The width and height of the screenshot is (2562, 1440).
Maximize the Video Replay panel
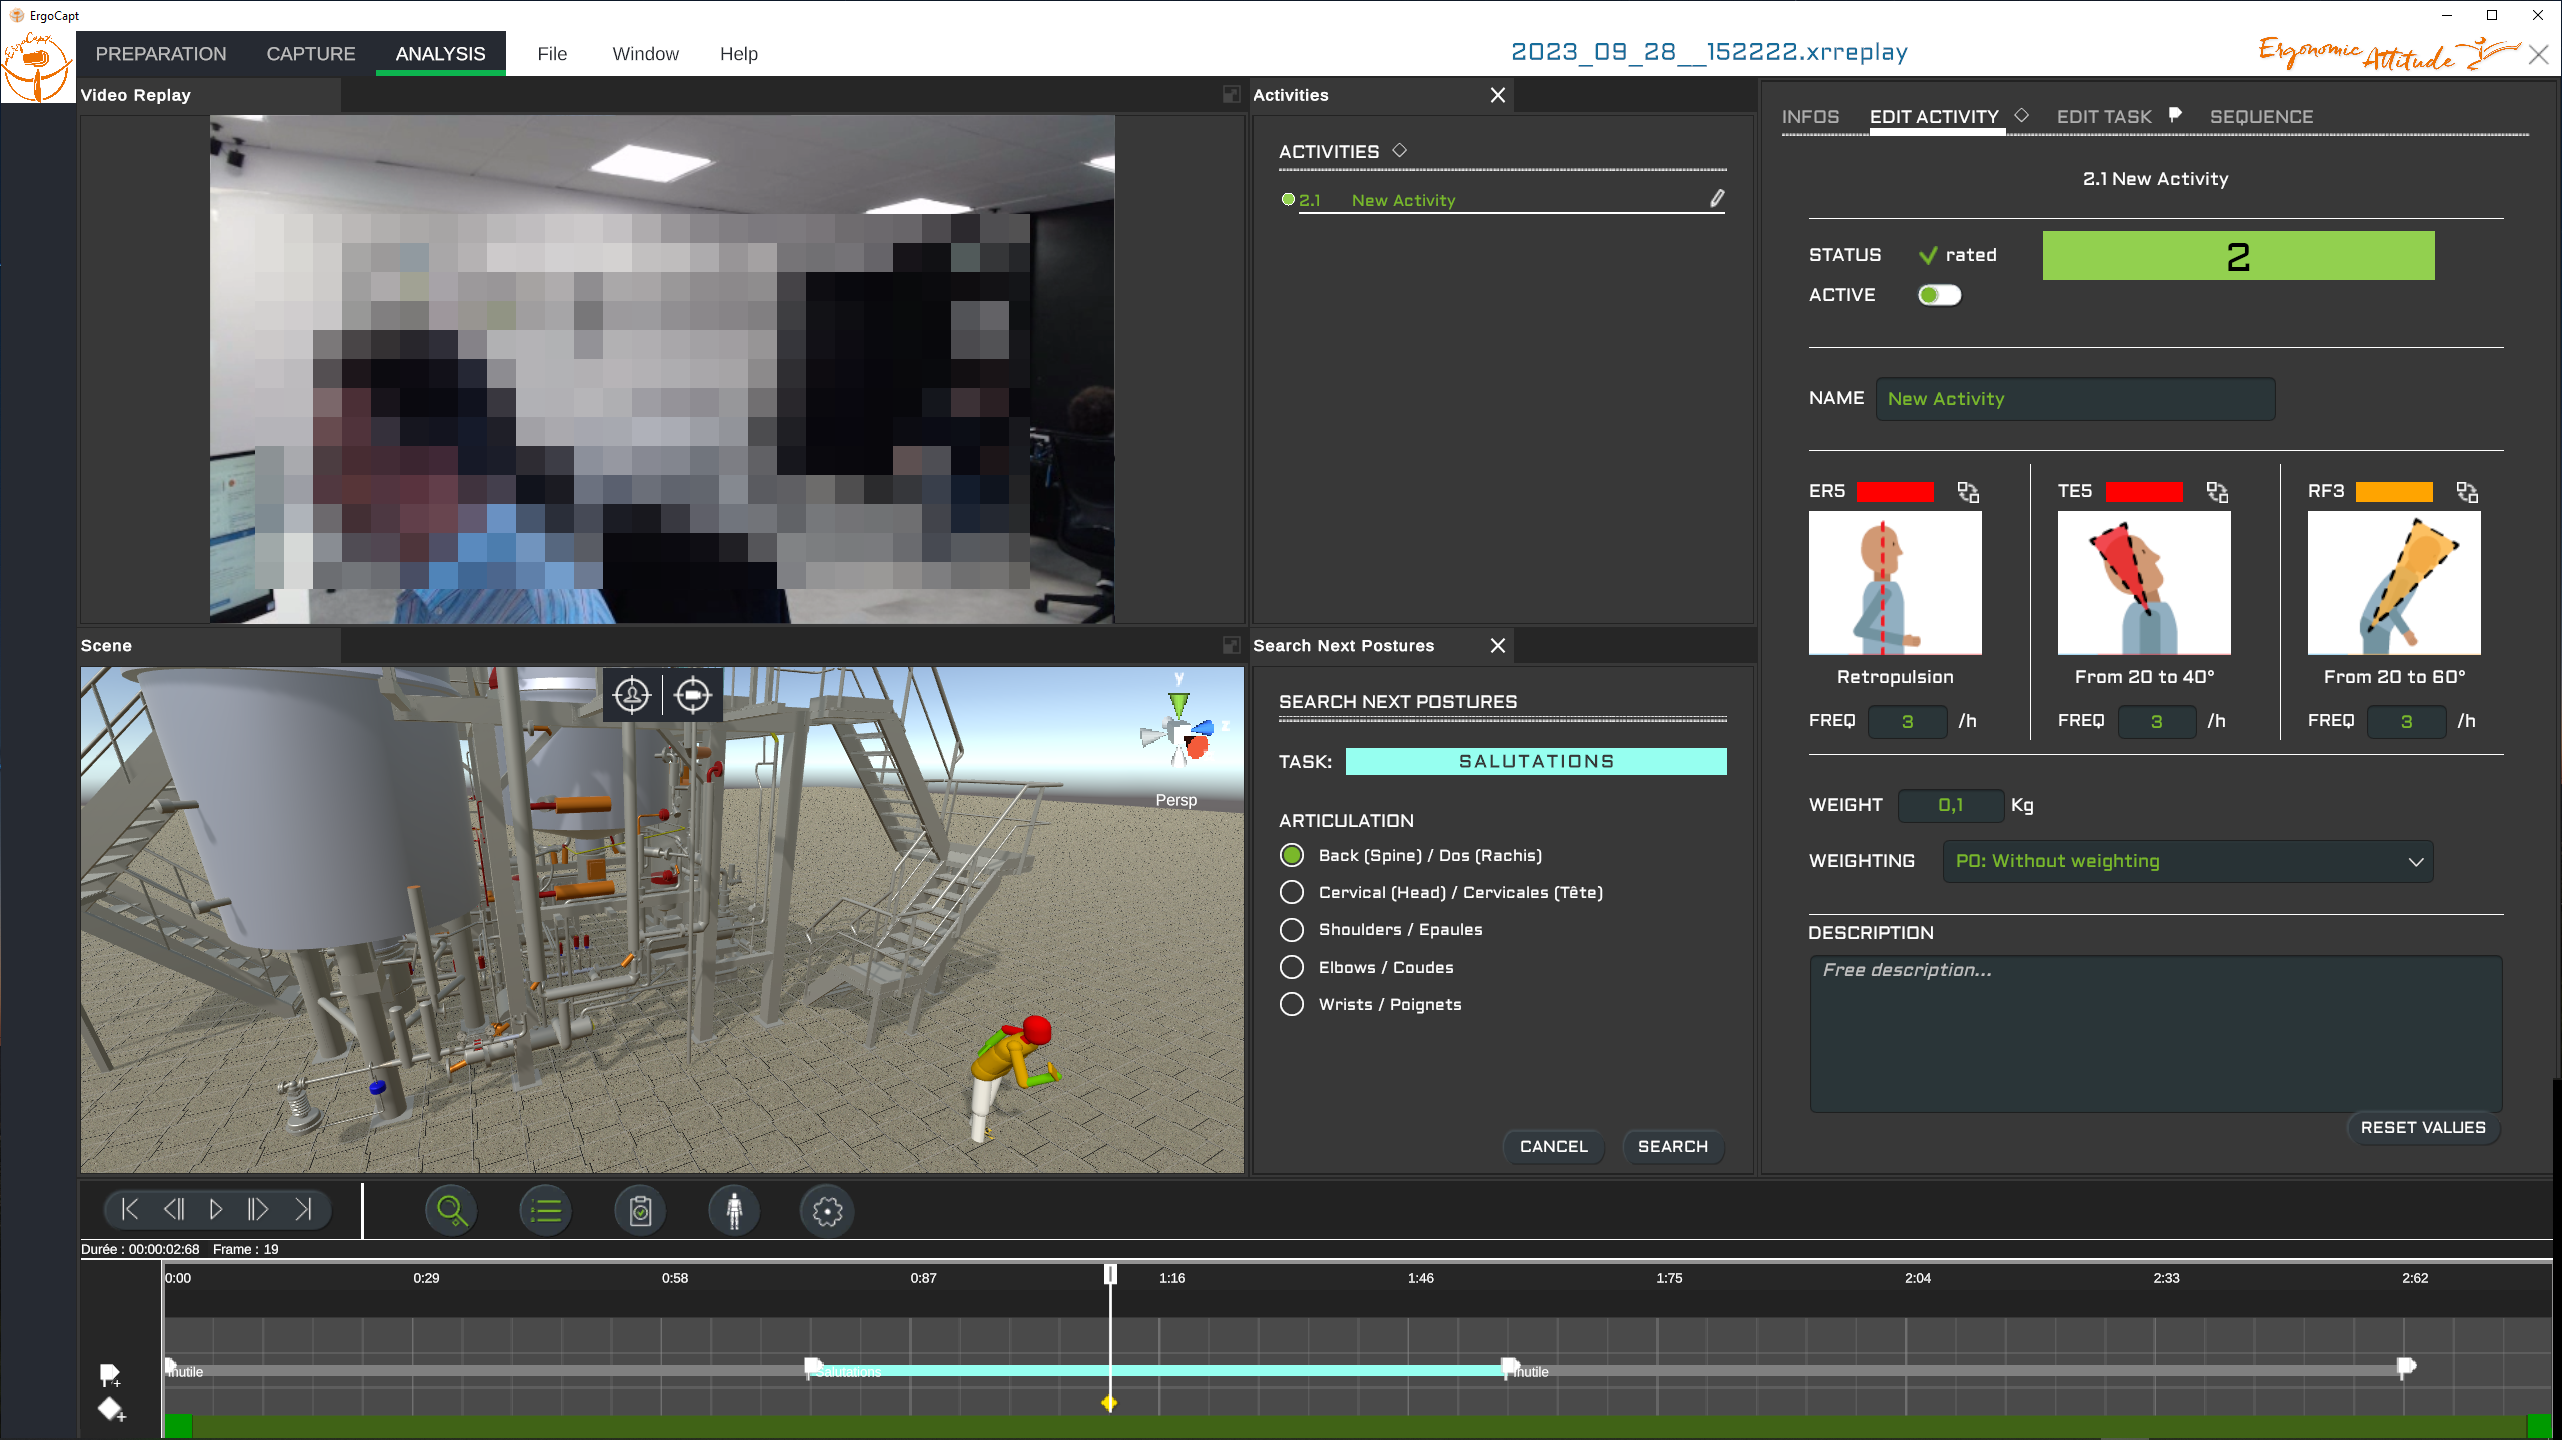1231,95
